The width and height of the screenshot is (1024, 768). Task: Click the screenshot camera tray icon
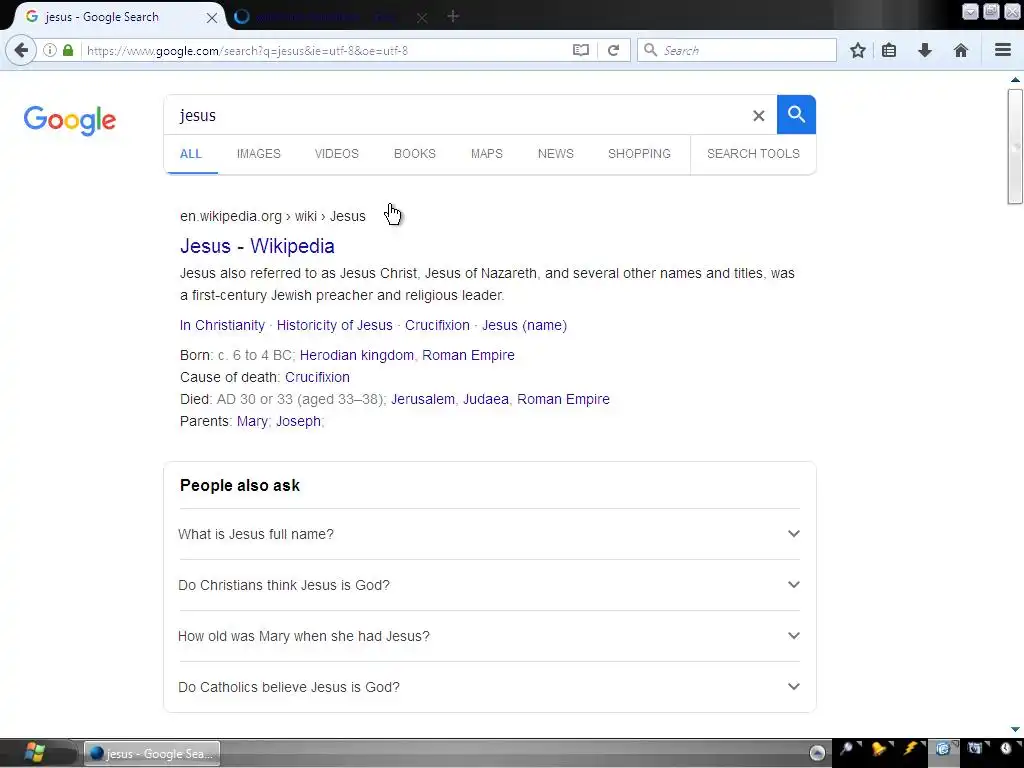(975, 749)
